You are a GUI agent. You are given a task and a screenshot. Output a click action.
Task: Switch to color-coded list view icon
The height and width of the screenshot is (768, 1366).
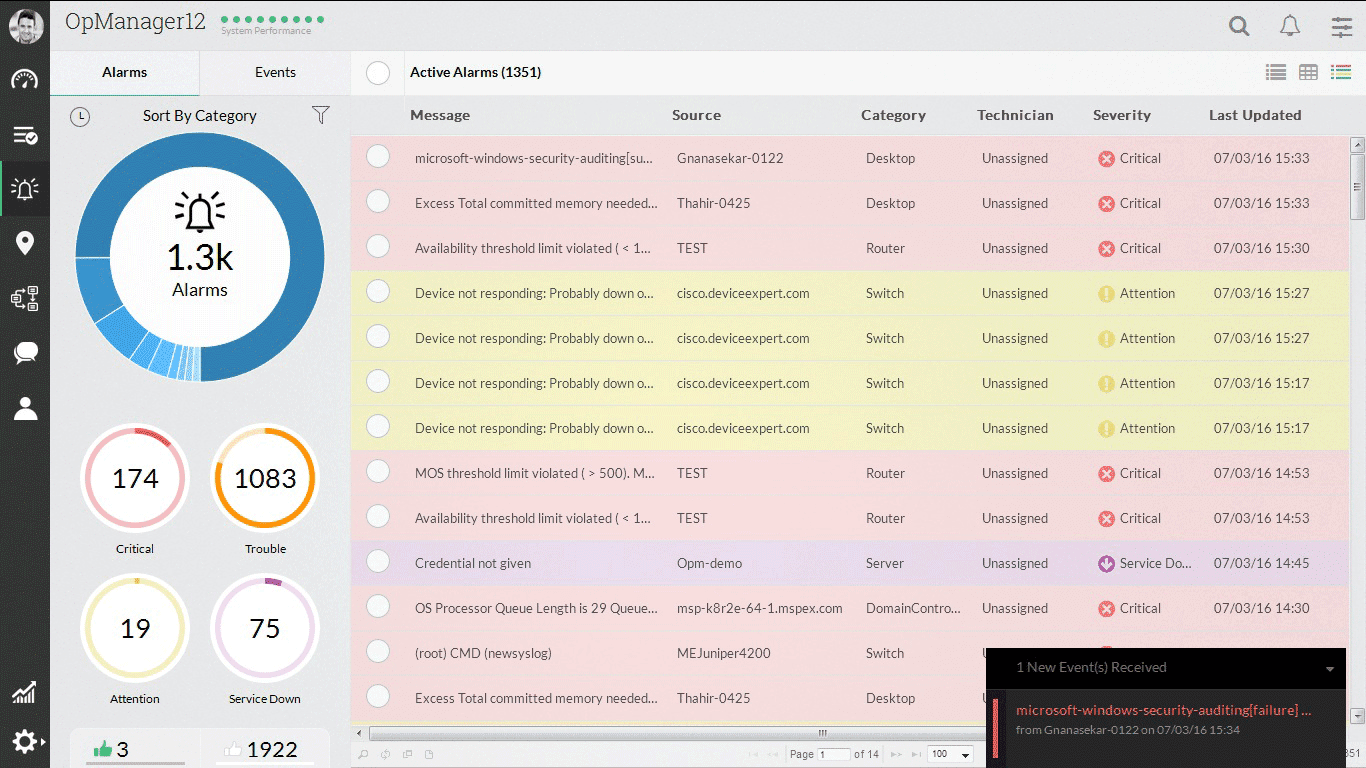tap(1340, 72)
